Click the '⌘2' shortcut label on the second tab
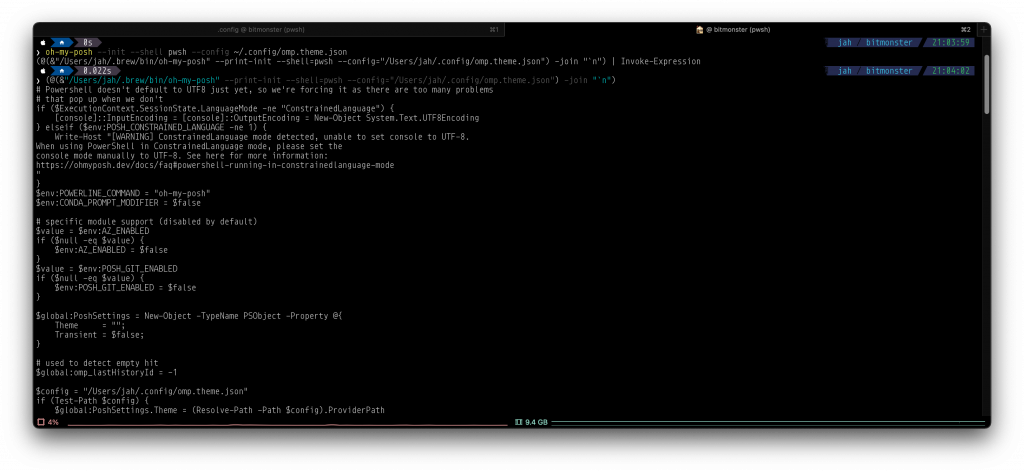 coord(966,29)
